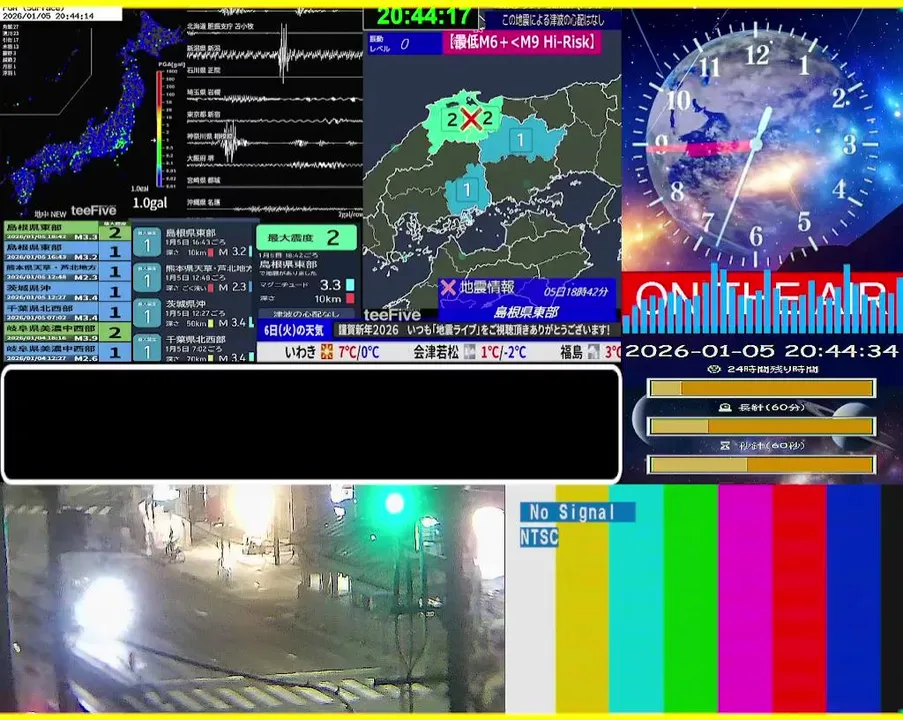Select the 岐阜県美濃中西部 M2.6 row
Image resolution: width=903 pixels, height=720 pixels.
point(67,352)
